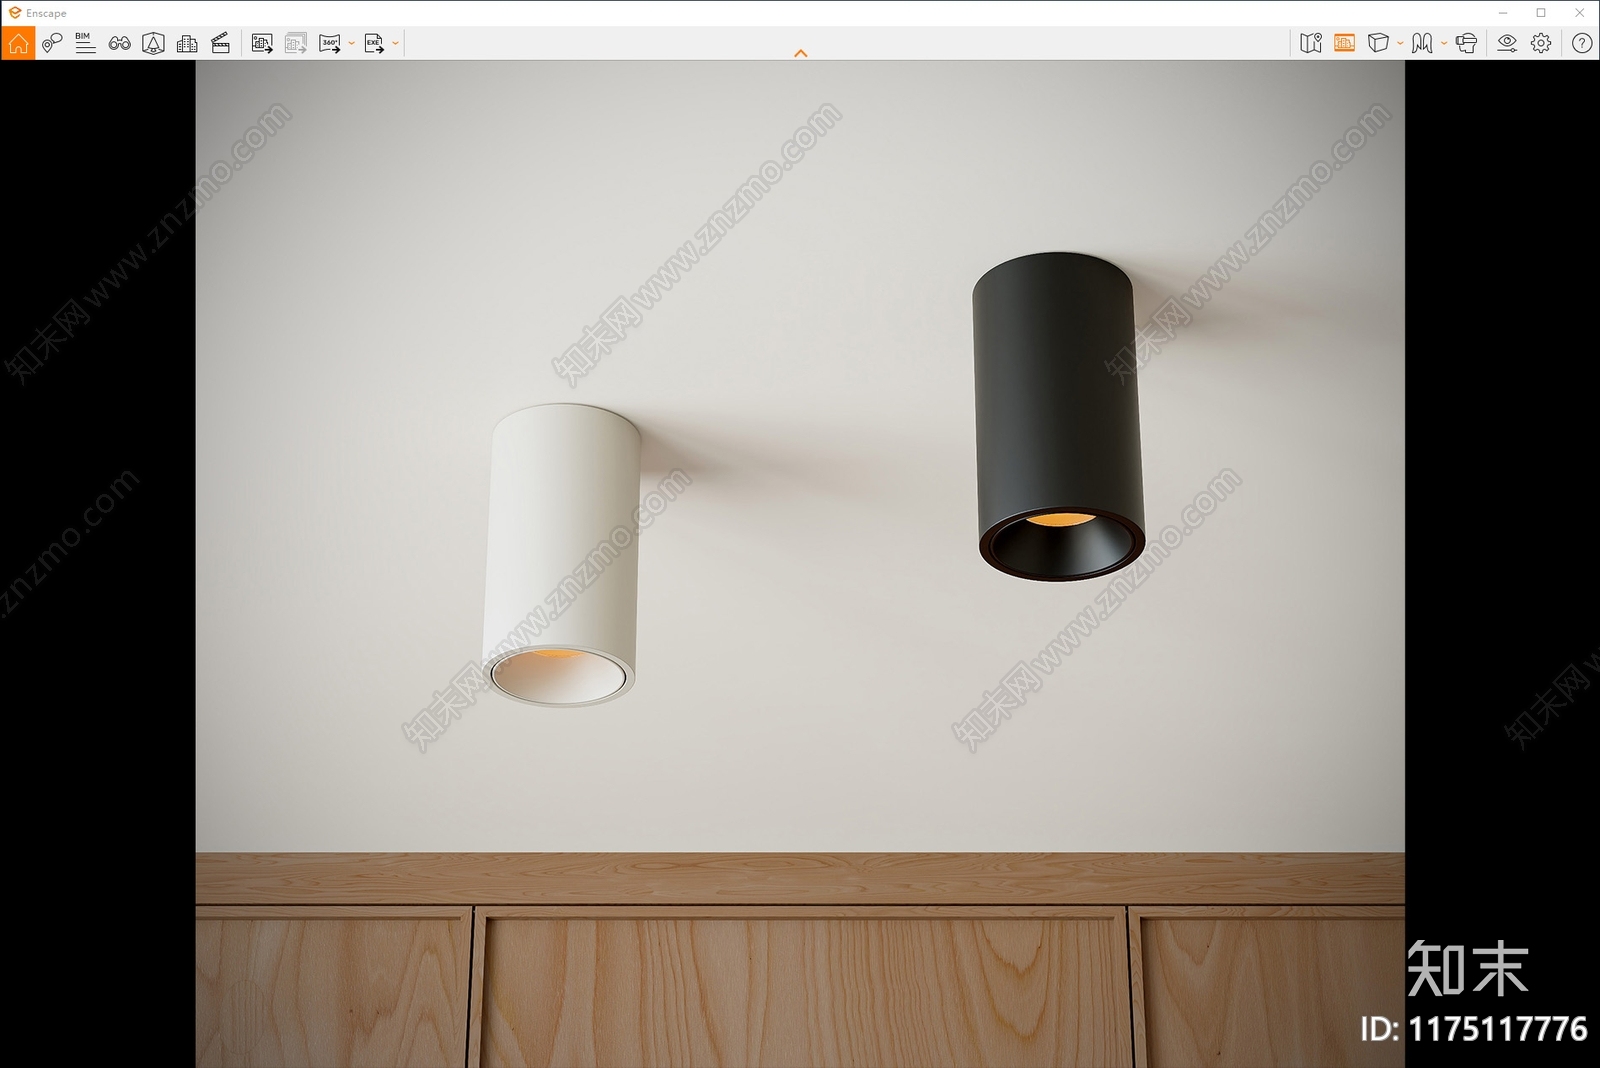Enable the Virtual Reality headset
Screen dimensions: 1600x1068
click(x=1467, y=43)
